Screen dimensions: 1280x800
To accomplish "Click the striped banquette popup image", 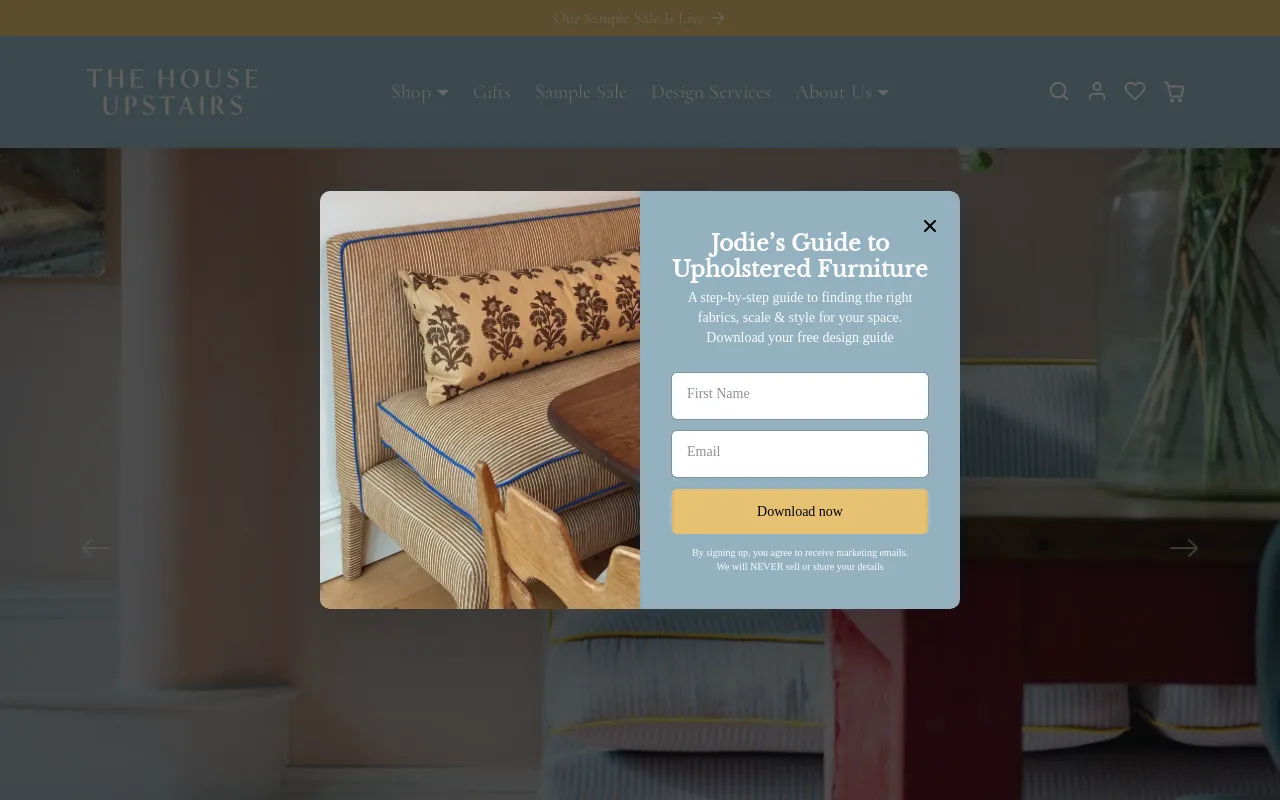I will [480, 400].
